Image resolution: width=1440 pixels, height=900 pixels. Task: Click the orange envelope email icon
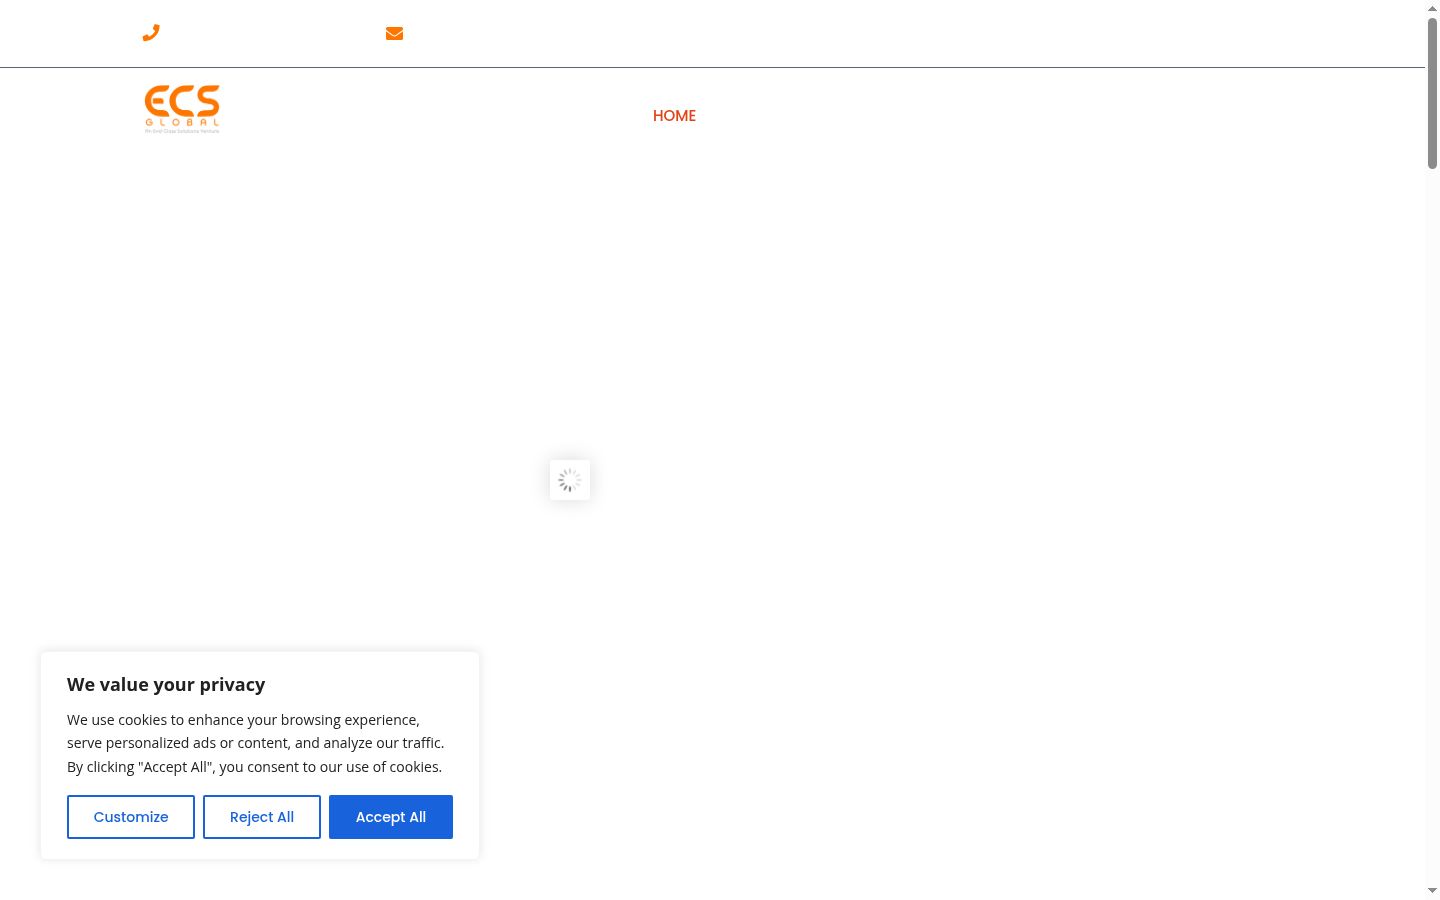pos(394,33)
